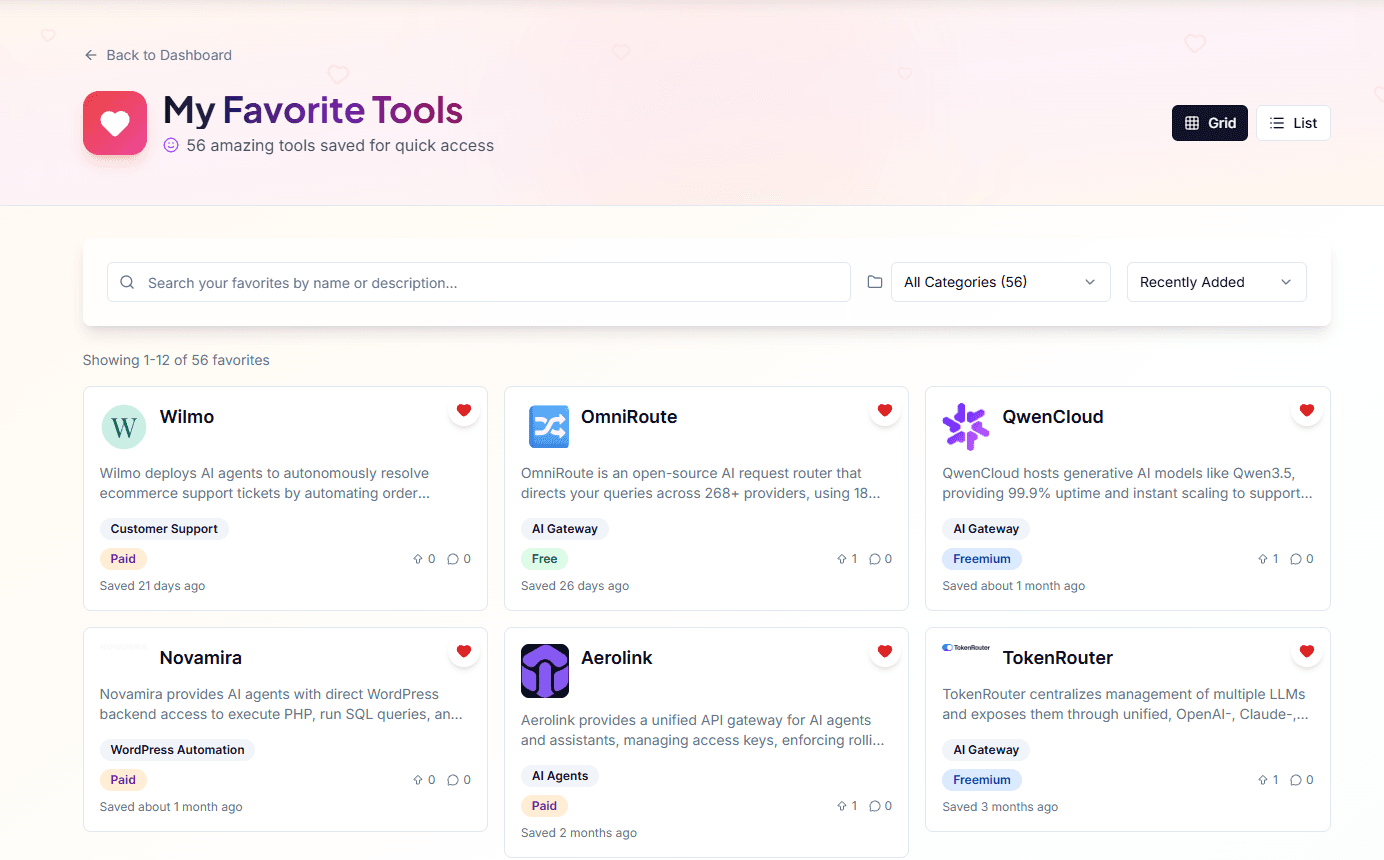Go Back to Dashboard
This screenshot has width=1384, height=860.
point(158,55)
